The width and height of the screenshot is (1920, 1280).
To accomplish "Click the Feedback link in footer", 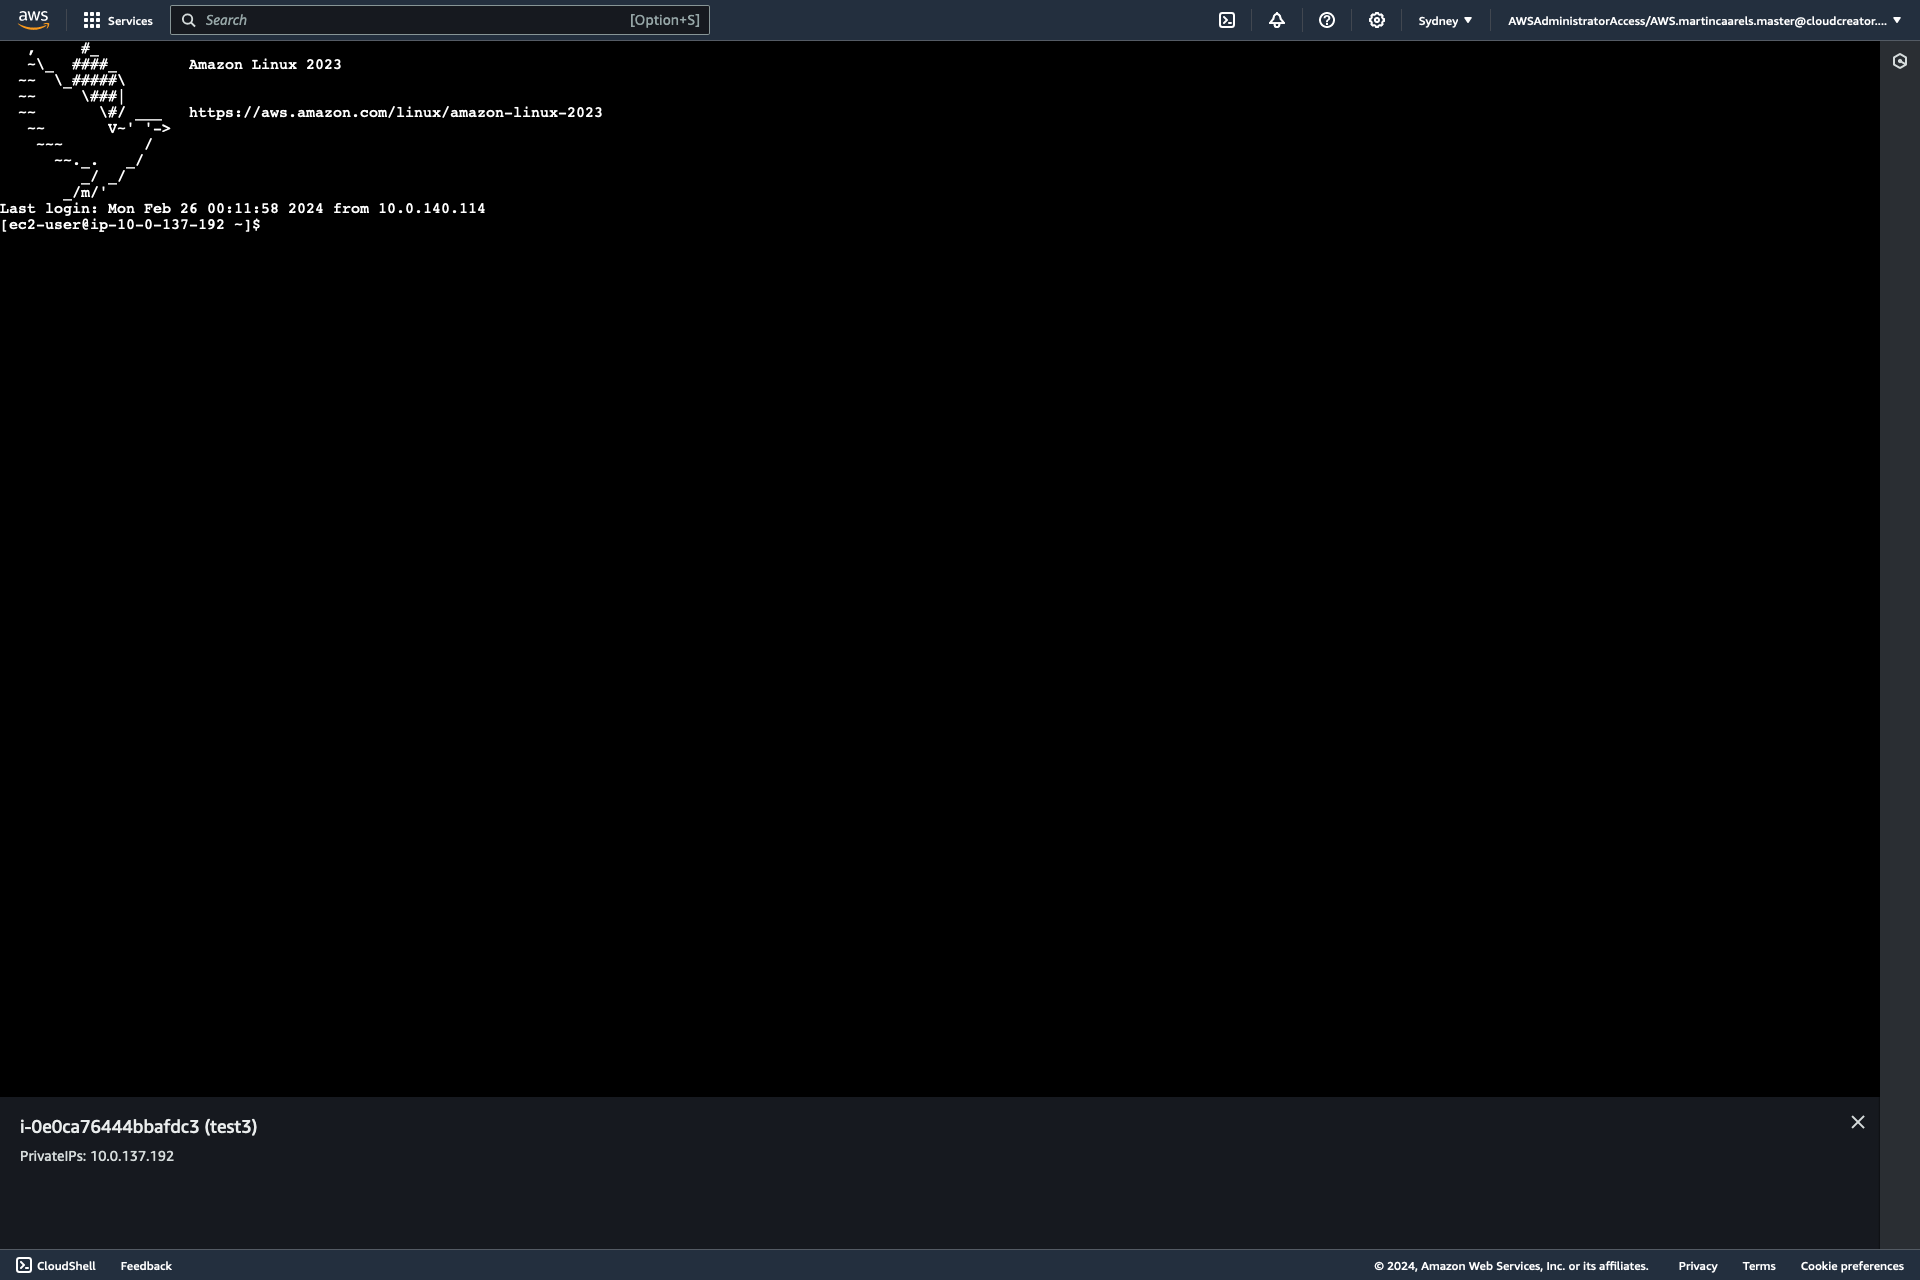I will point(146,1265).
